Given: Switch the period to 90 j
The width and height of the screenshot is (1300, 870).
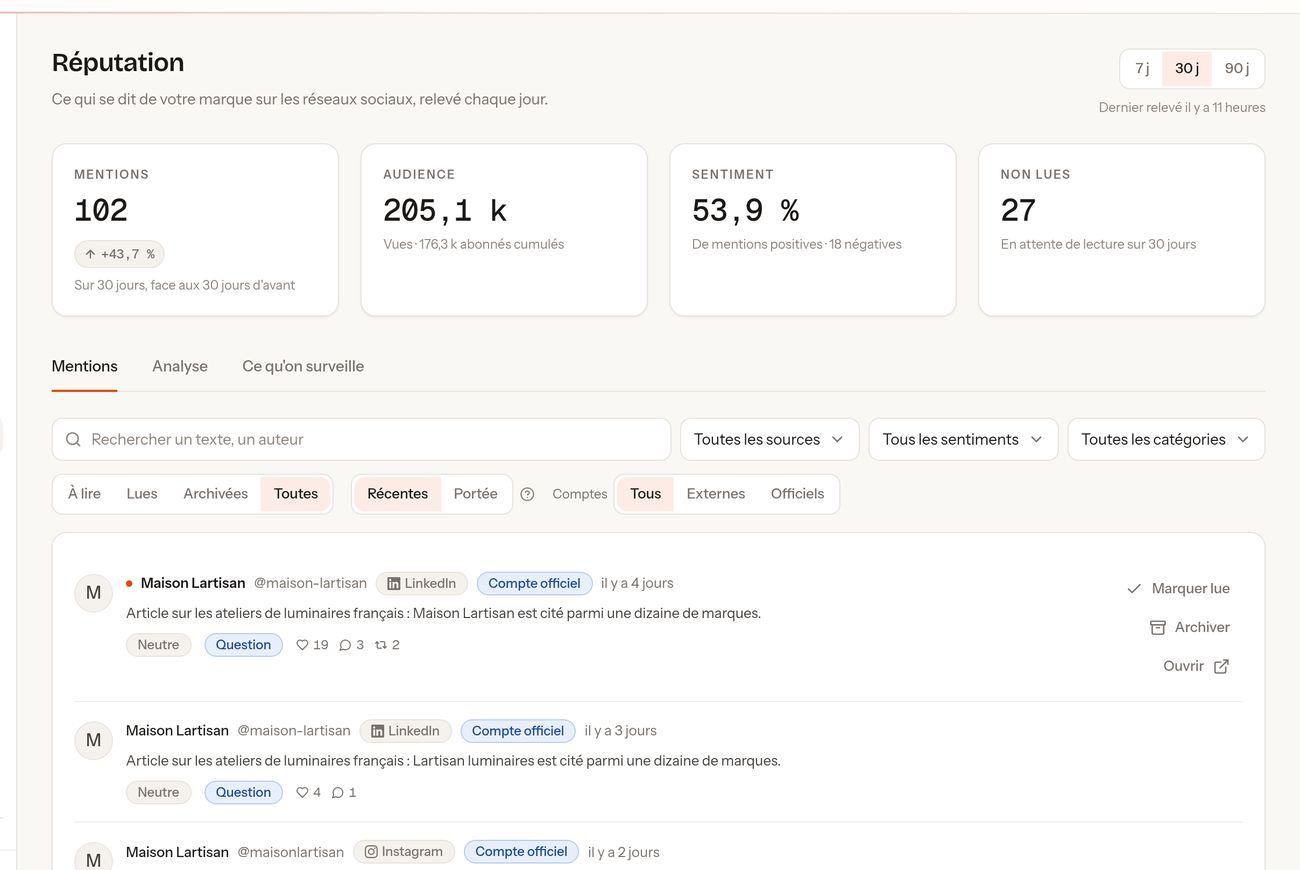Looking at the screenshot, I should [1237, 69].
